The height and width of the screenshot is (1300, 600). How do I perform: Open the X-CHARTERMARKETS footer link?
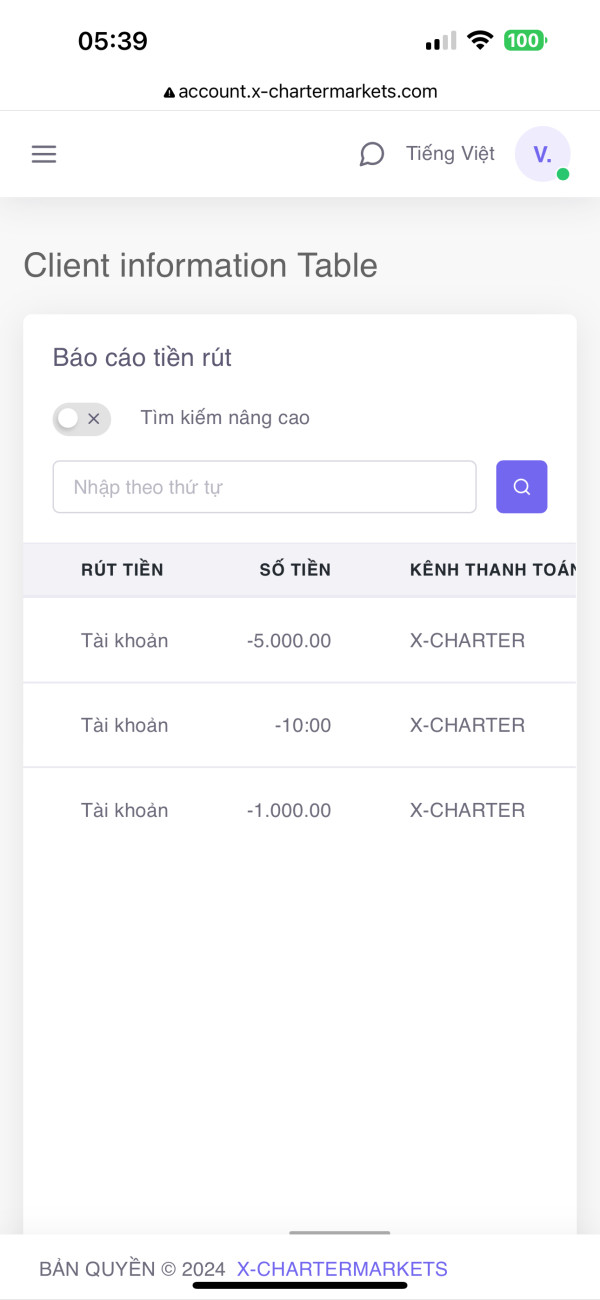point(342,1269)
